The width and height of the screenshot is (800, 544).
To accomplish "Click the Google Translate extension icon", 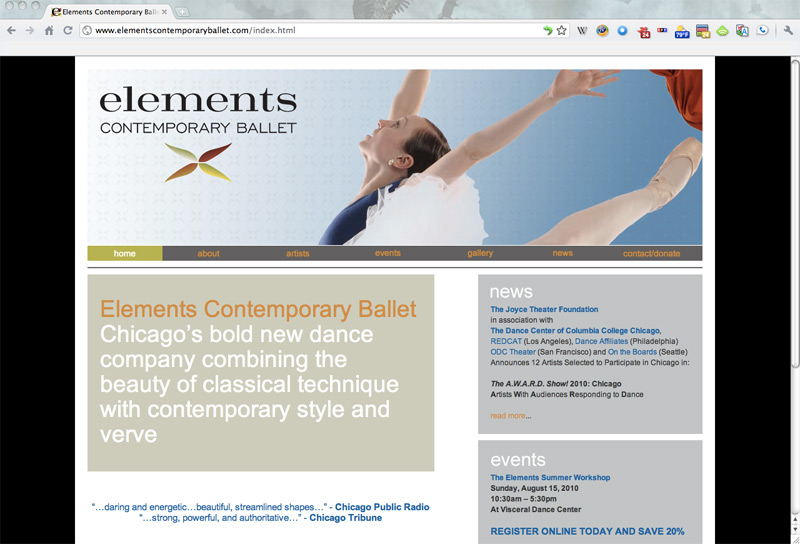I will click(741, 31).
